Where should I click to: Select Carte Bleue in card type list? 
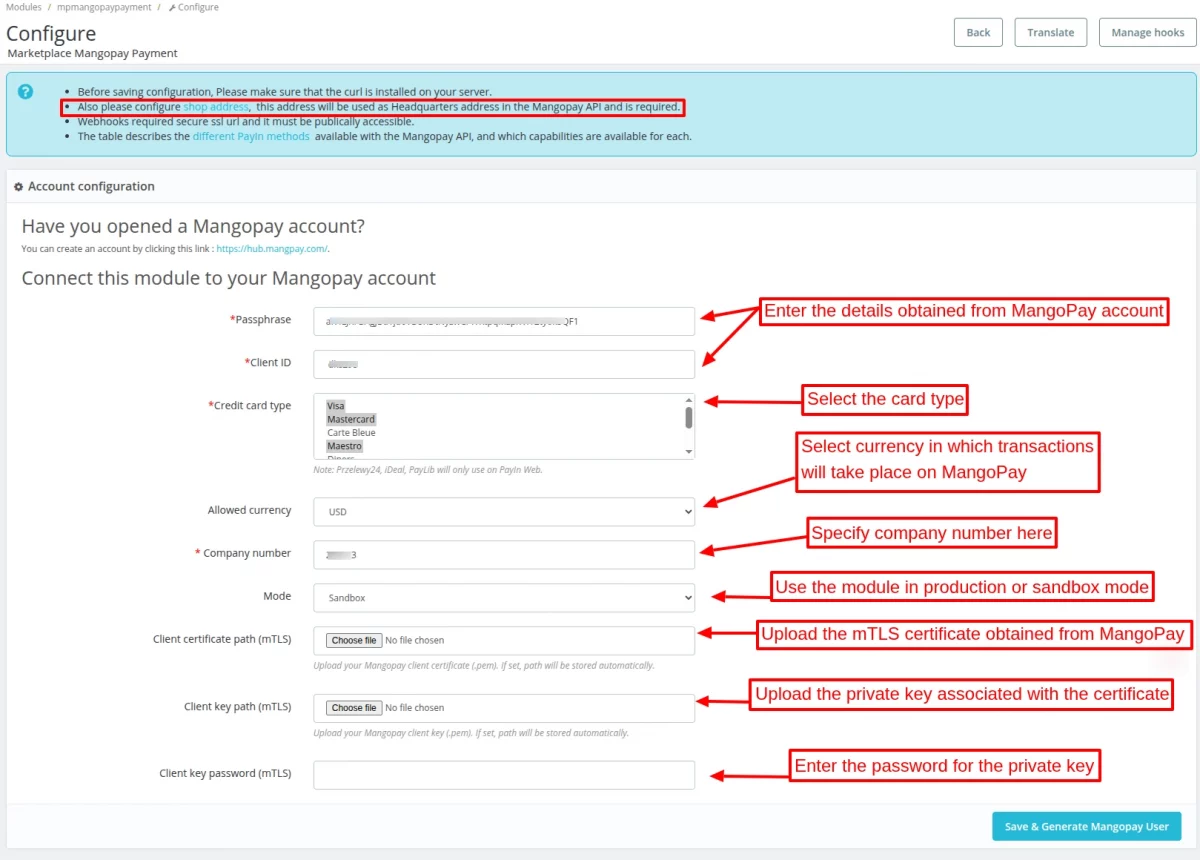point(351,432)
